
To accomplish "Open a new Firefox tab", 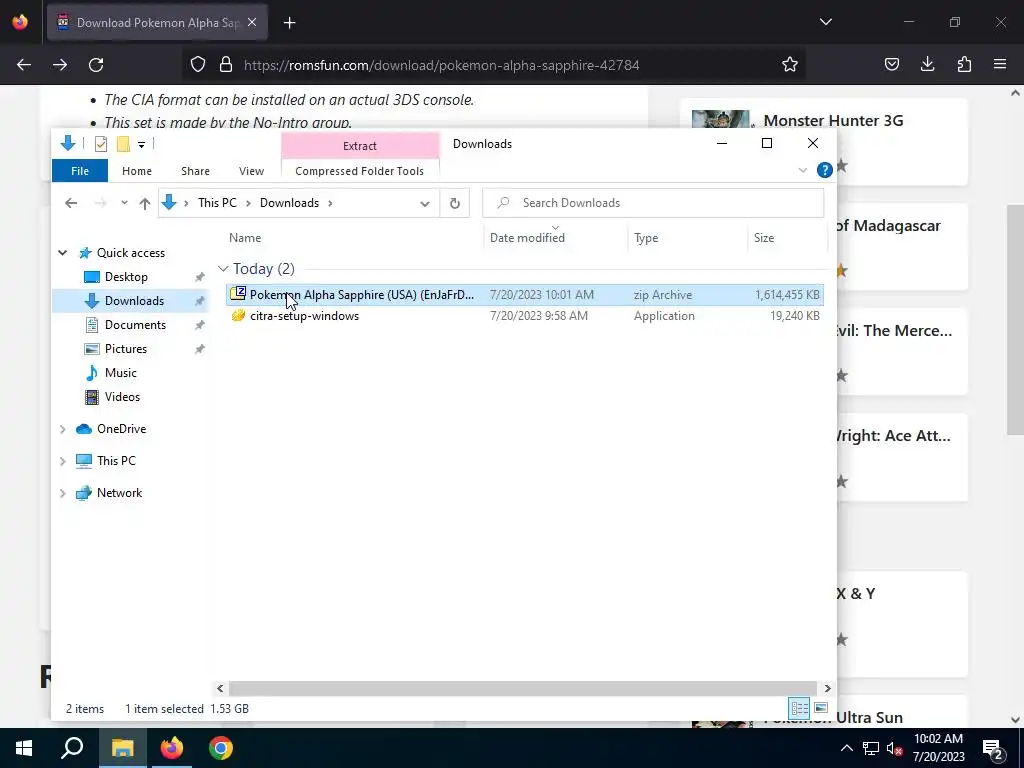I will click(x=289, y=23).
